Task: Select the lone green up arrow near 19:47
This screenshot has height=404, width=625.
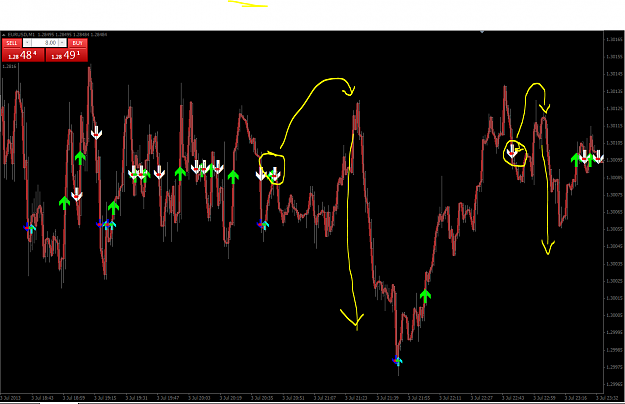Action: pos(180,173)
